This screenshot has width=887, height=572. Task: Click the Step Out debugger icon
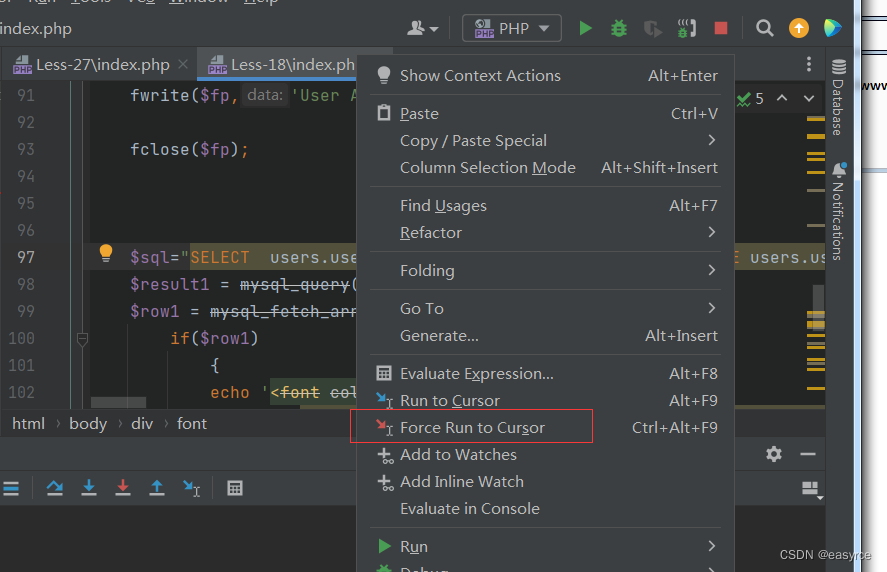click(157, 488)
